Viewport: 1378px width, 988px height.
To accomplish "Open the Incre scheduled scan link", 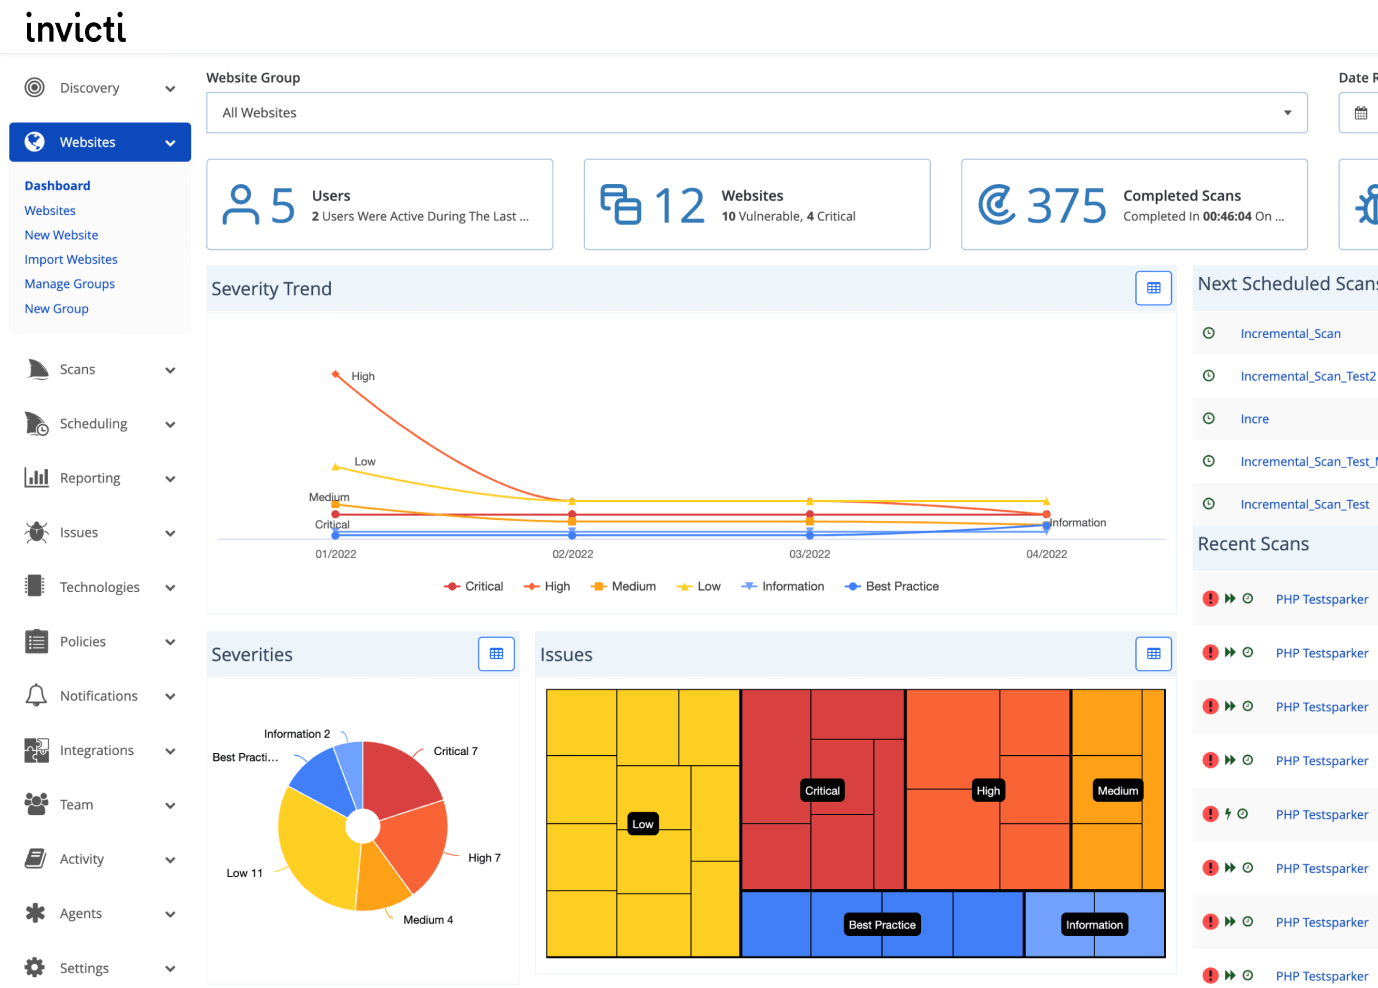I will click(1255, 419).
